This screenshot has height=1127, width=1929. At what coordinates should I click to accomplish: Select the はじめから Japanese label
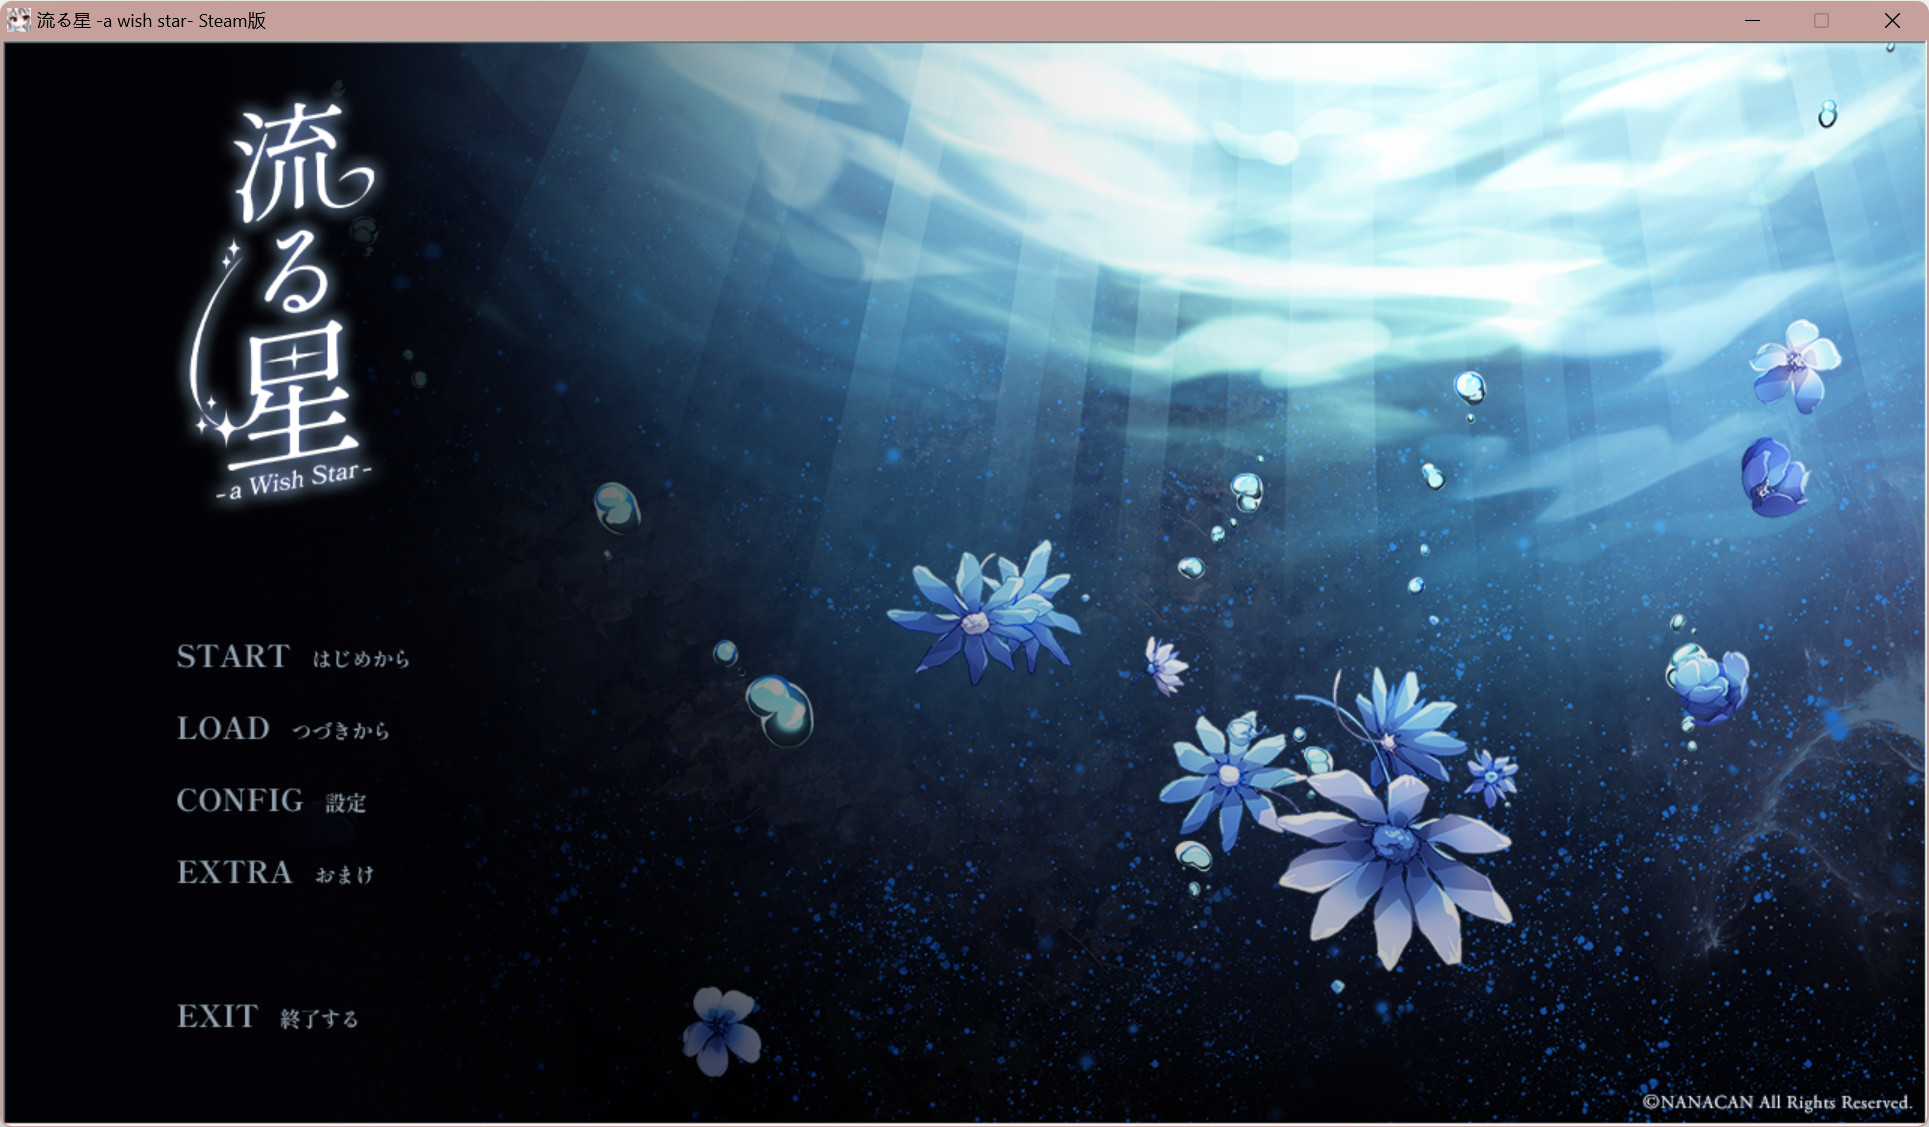tap(361, 659)
